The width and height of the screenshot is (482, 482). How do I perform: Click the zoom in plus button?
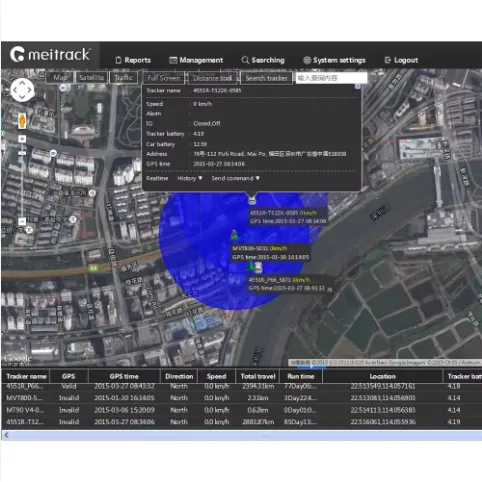point(22,139)
